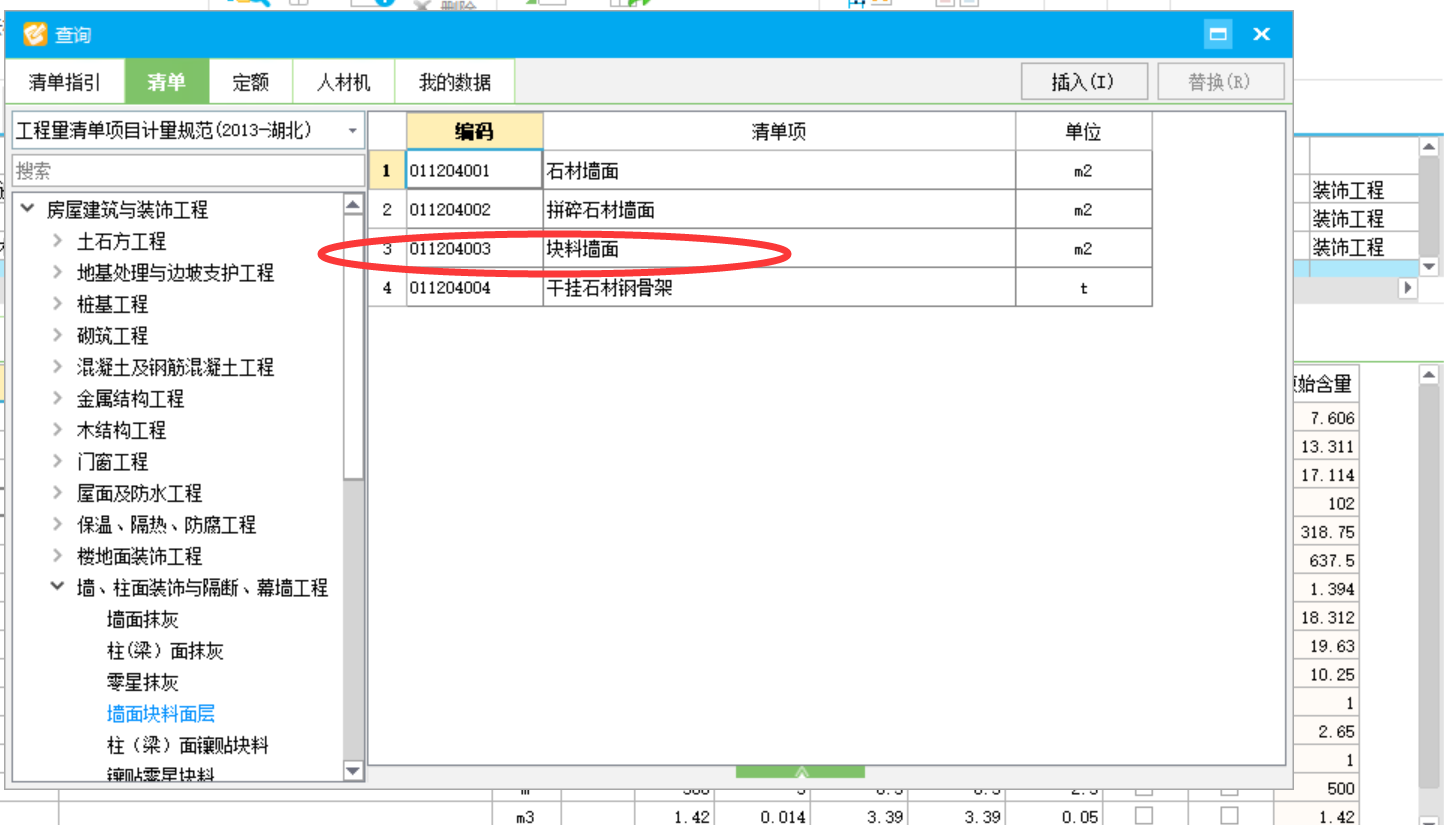Select code cell 011204004
The height and width of the screenshot is (825, 1444).
point(474,288)
